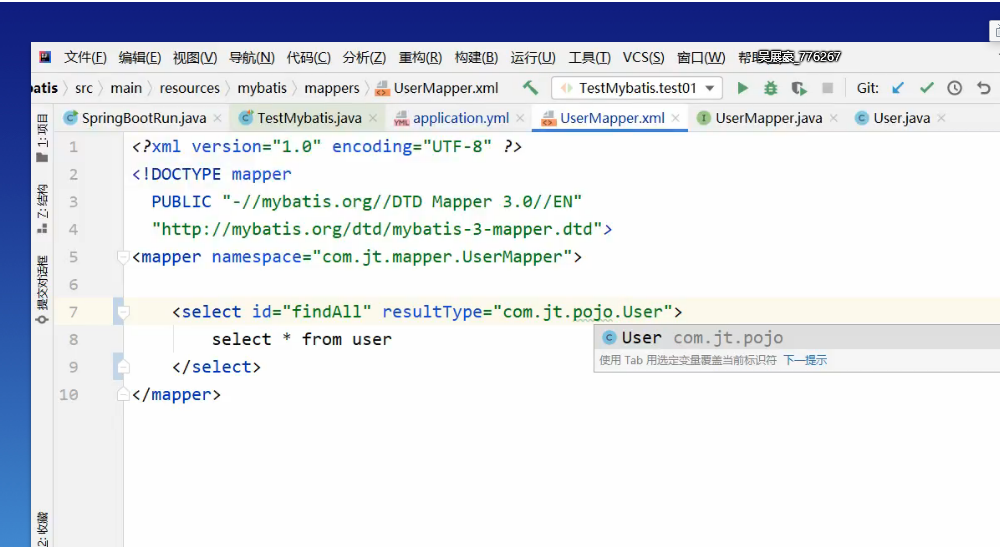The width and height of the screenshot is (1000, 547).
Task: Open the 1:项目 project tool window
Action: tap(42, 138)
